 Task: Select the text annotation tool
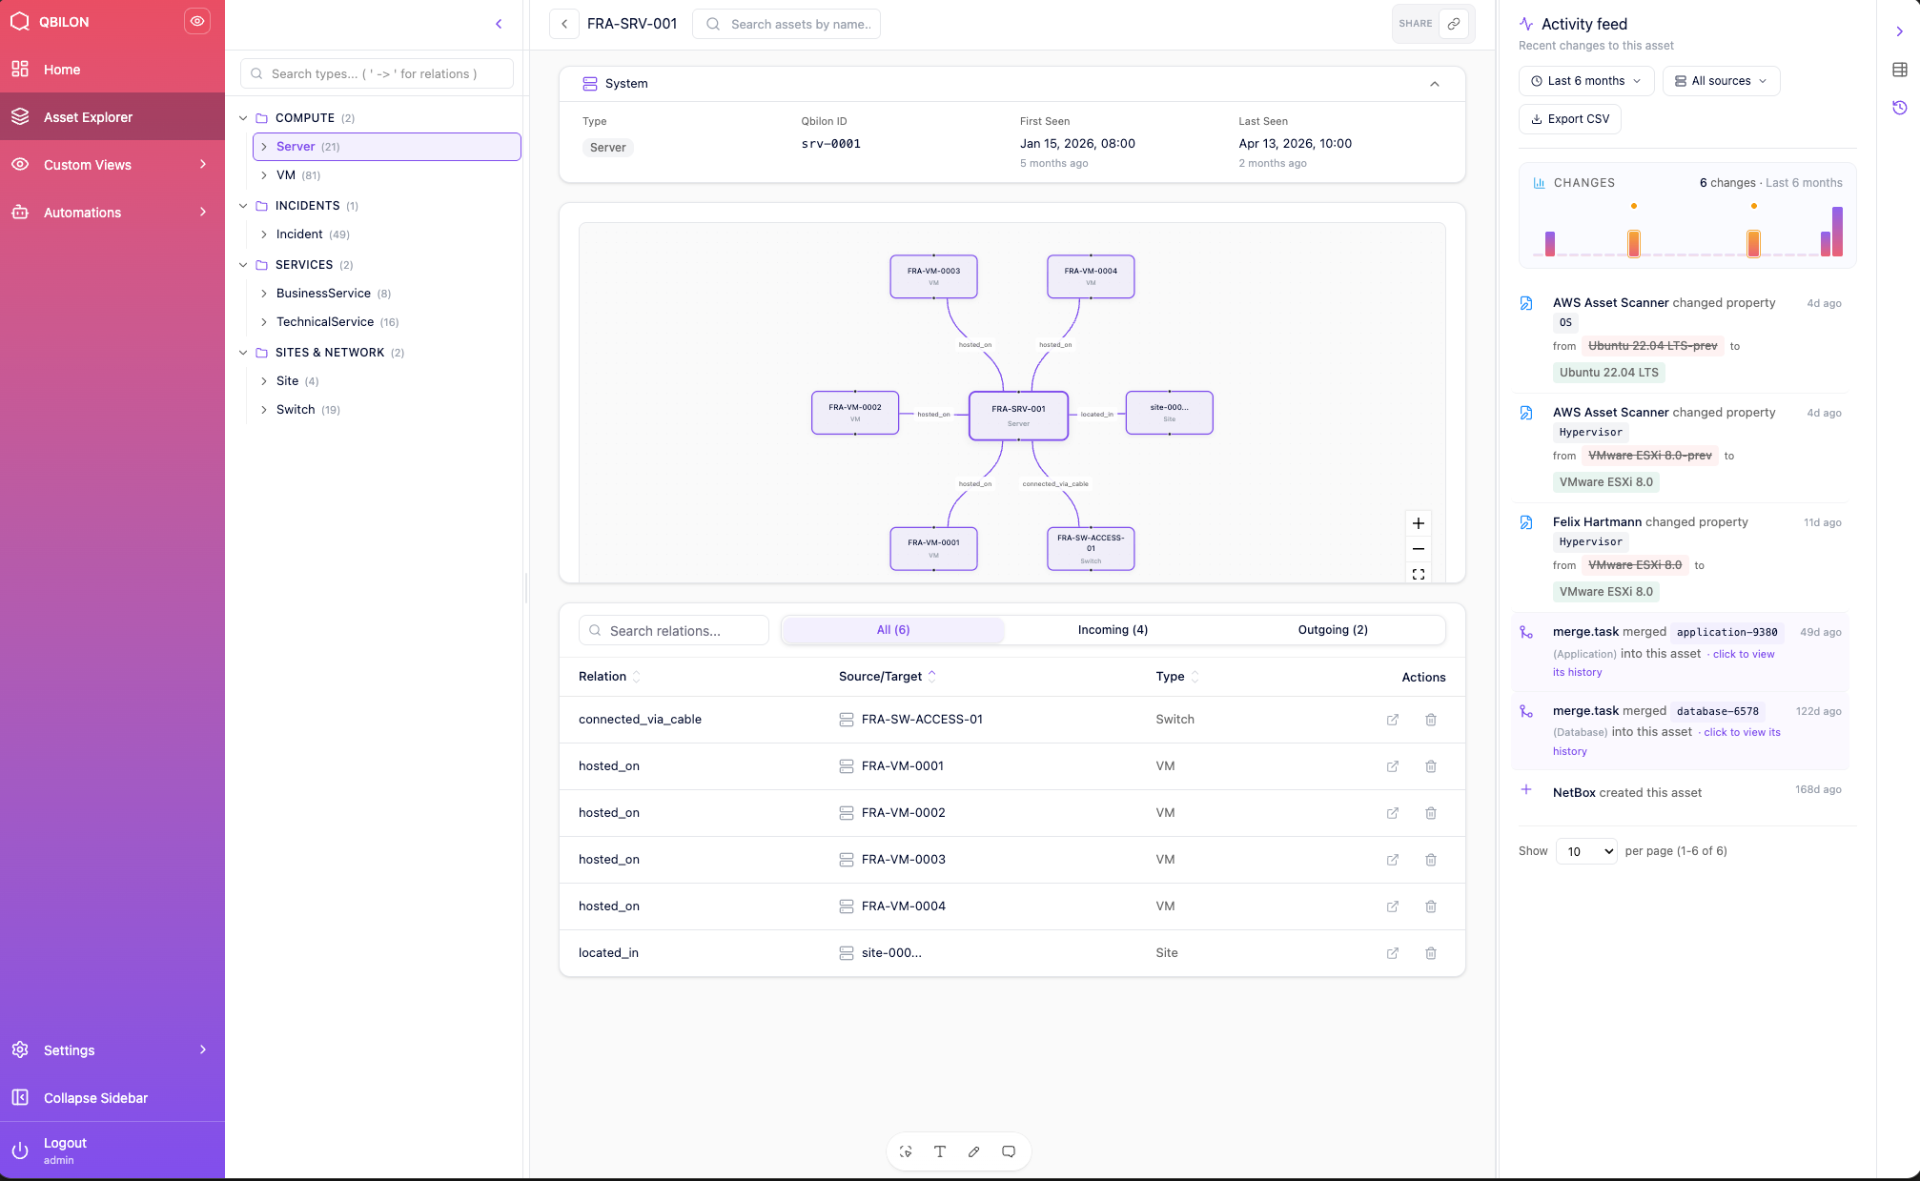(x=940, y=1152)
